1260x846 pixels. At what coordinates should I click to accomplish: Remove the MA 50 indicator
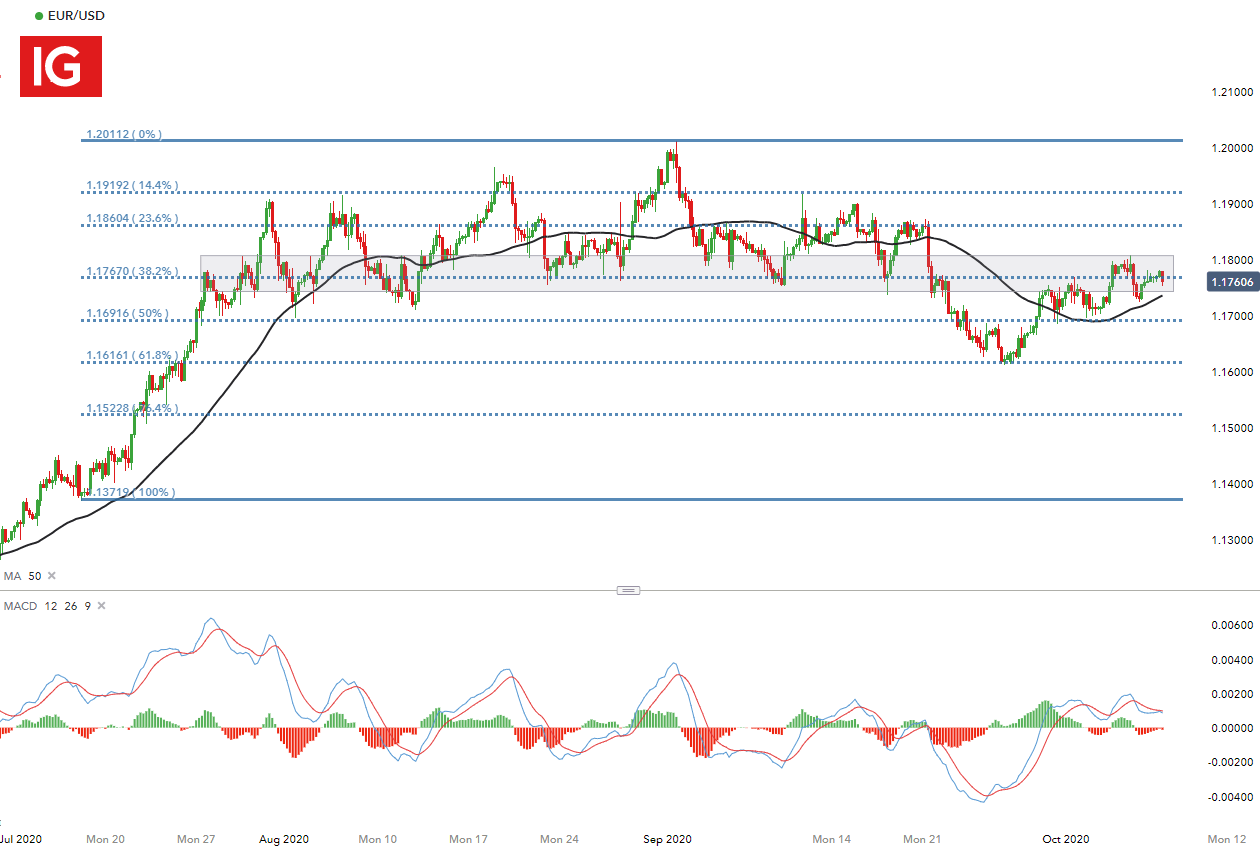(52, 576)
